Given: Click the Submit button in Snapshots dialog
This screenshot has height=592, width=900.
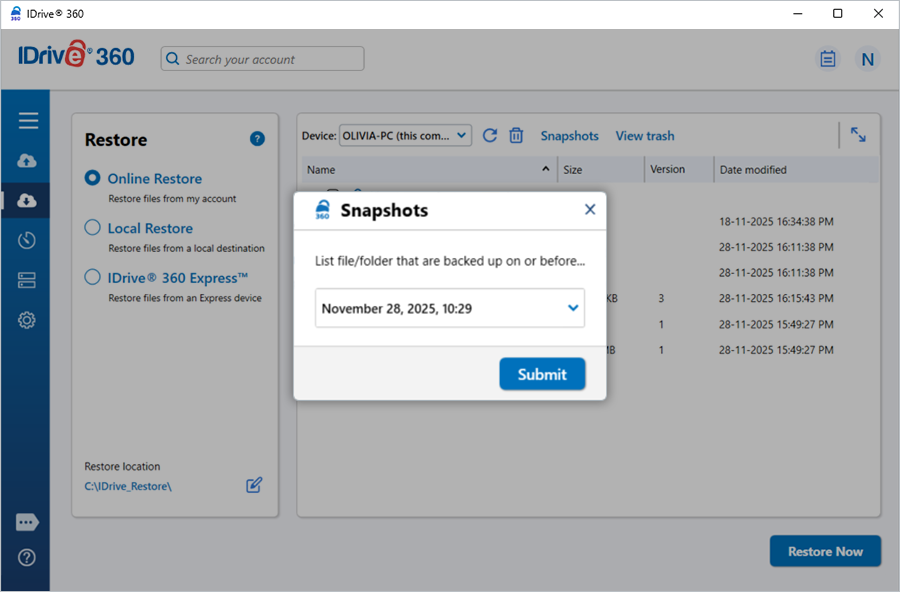Looking at the screenshot, I should (542, 374).
